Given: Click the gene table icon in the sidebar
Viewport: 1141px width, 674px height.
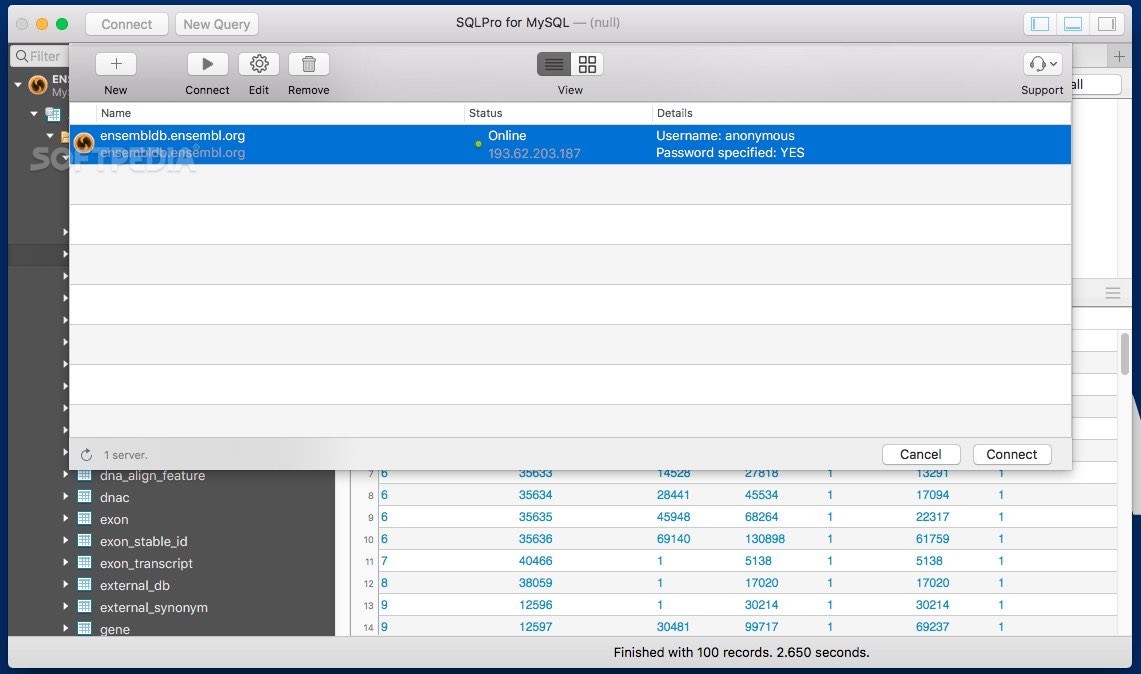Looking at the screenshot, I should pyautogui.click(x=85, y=629).
